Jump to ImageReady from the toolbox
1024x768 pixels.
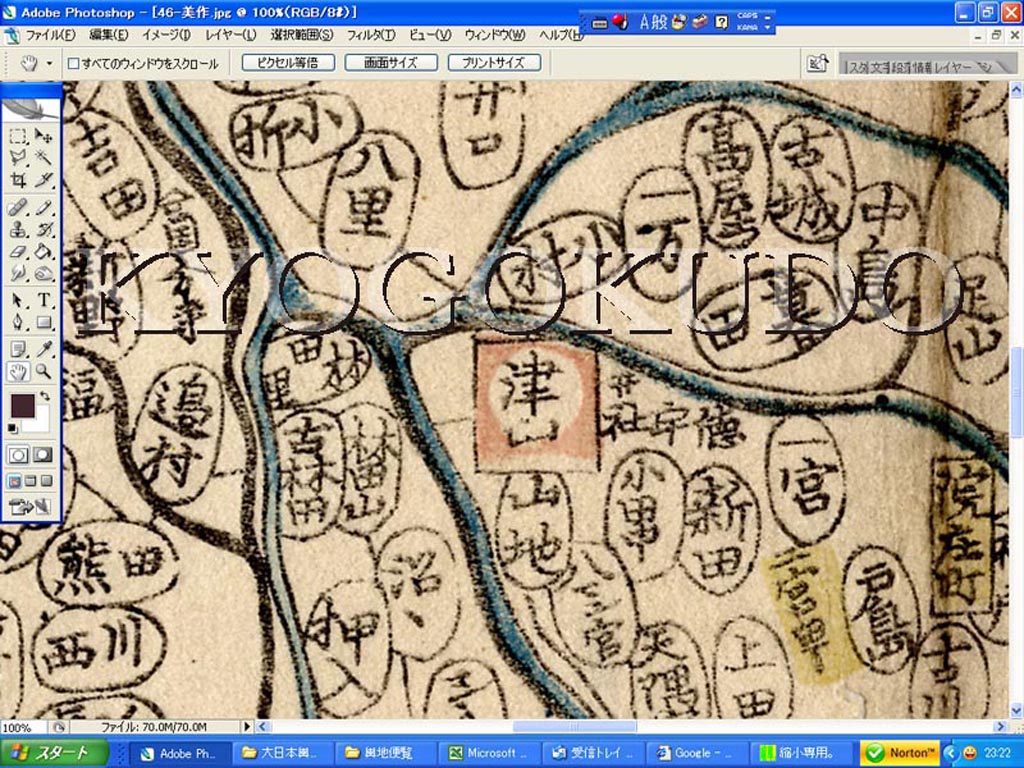pyautogui.click(x=29, y=506)
